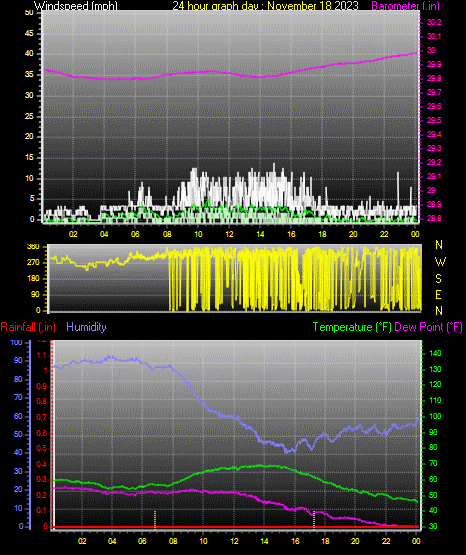This screenshot has width=466, height=555.
Task: Click the 12 hour tick on wind graph
Action: pyautogui.click(x=229, y=234)
